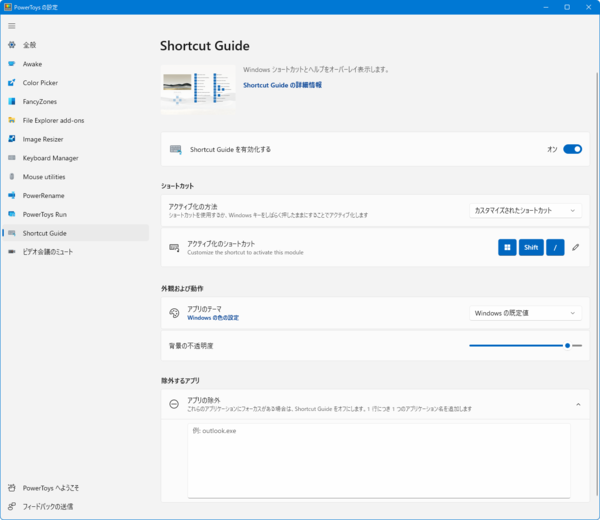Open the Awake settings page

point(32,64)
